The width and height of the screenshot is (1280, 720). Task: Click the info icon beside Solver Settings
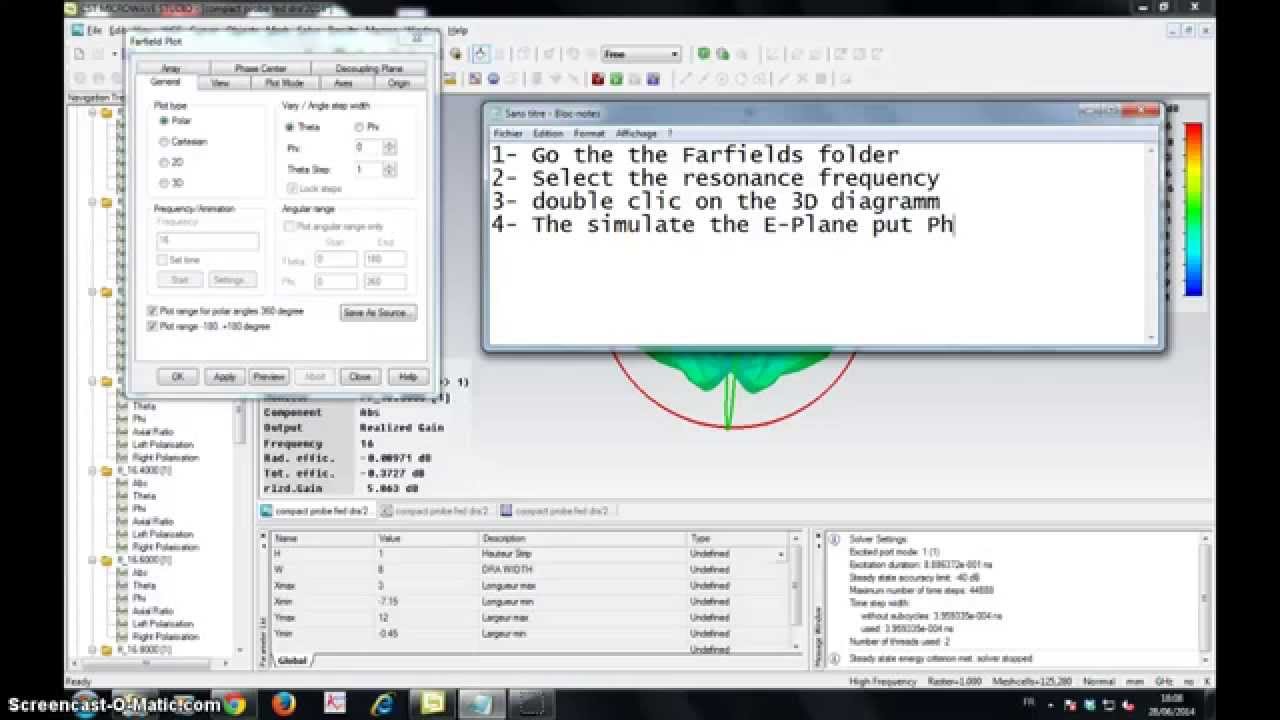(x=834, y=539)
